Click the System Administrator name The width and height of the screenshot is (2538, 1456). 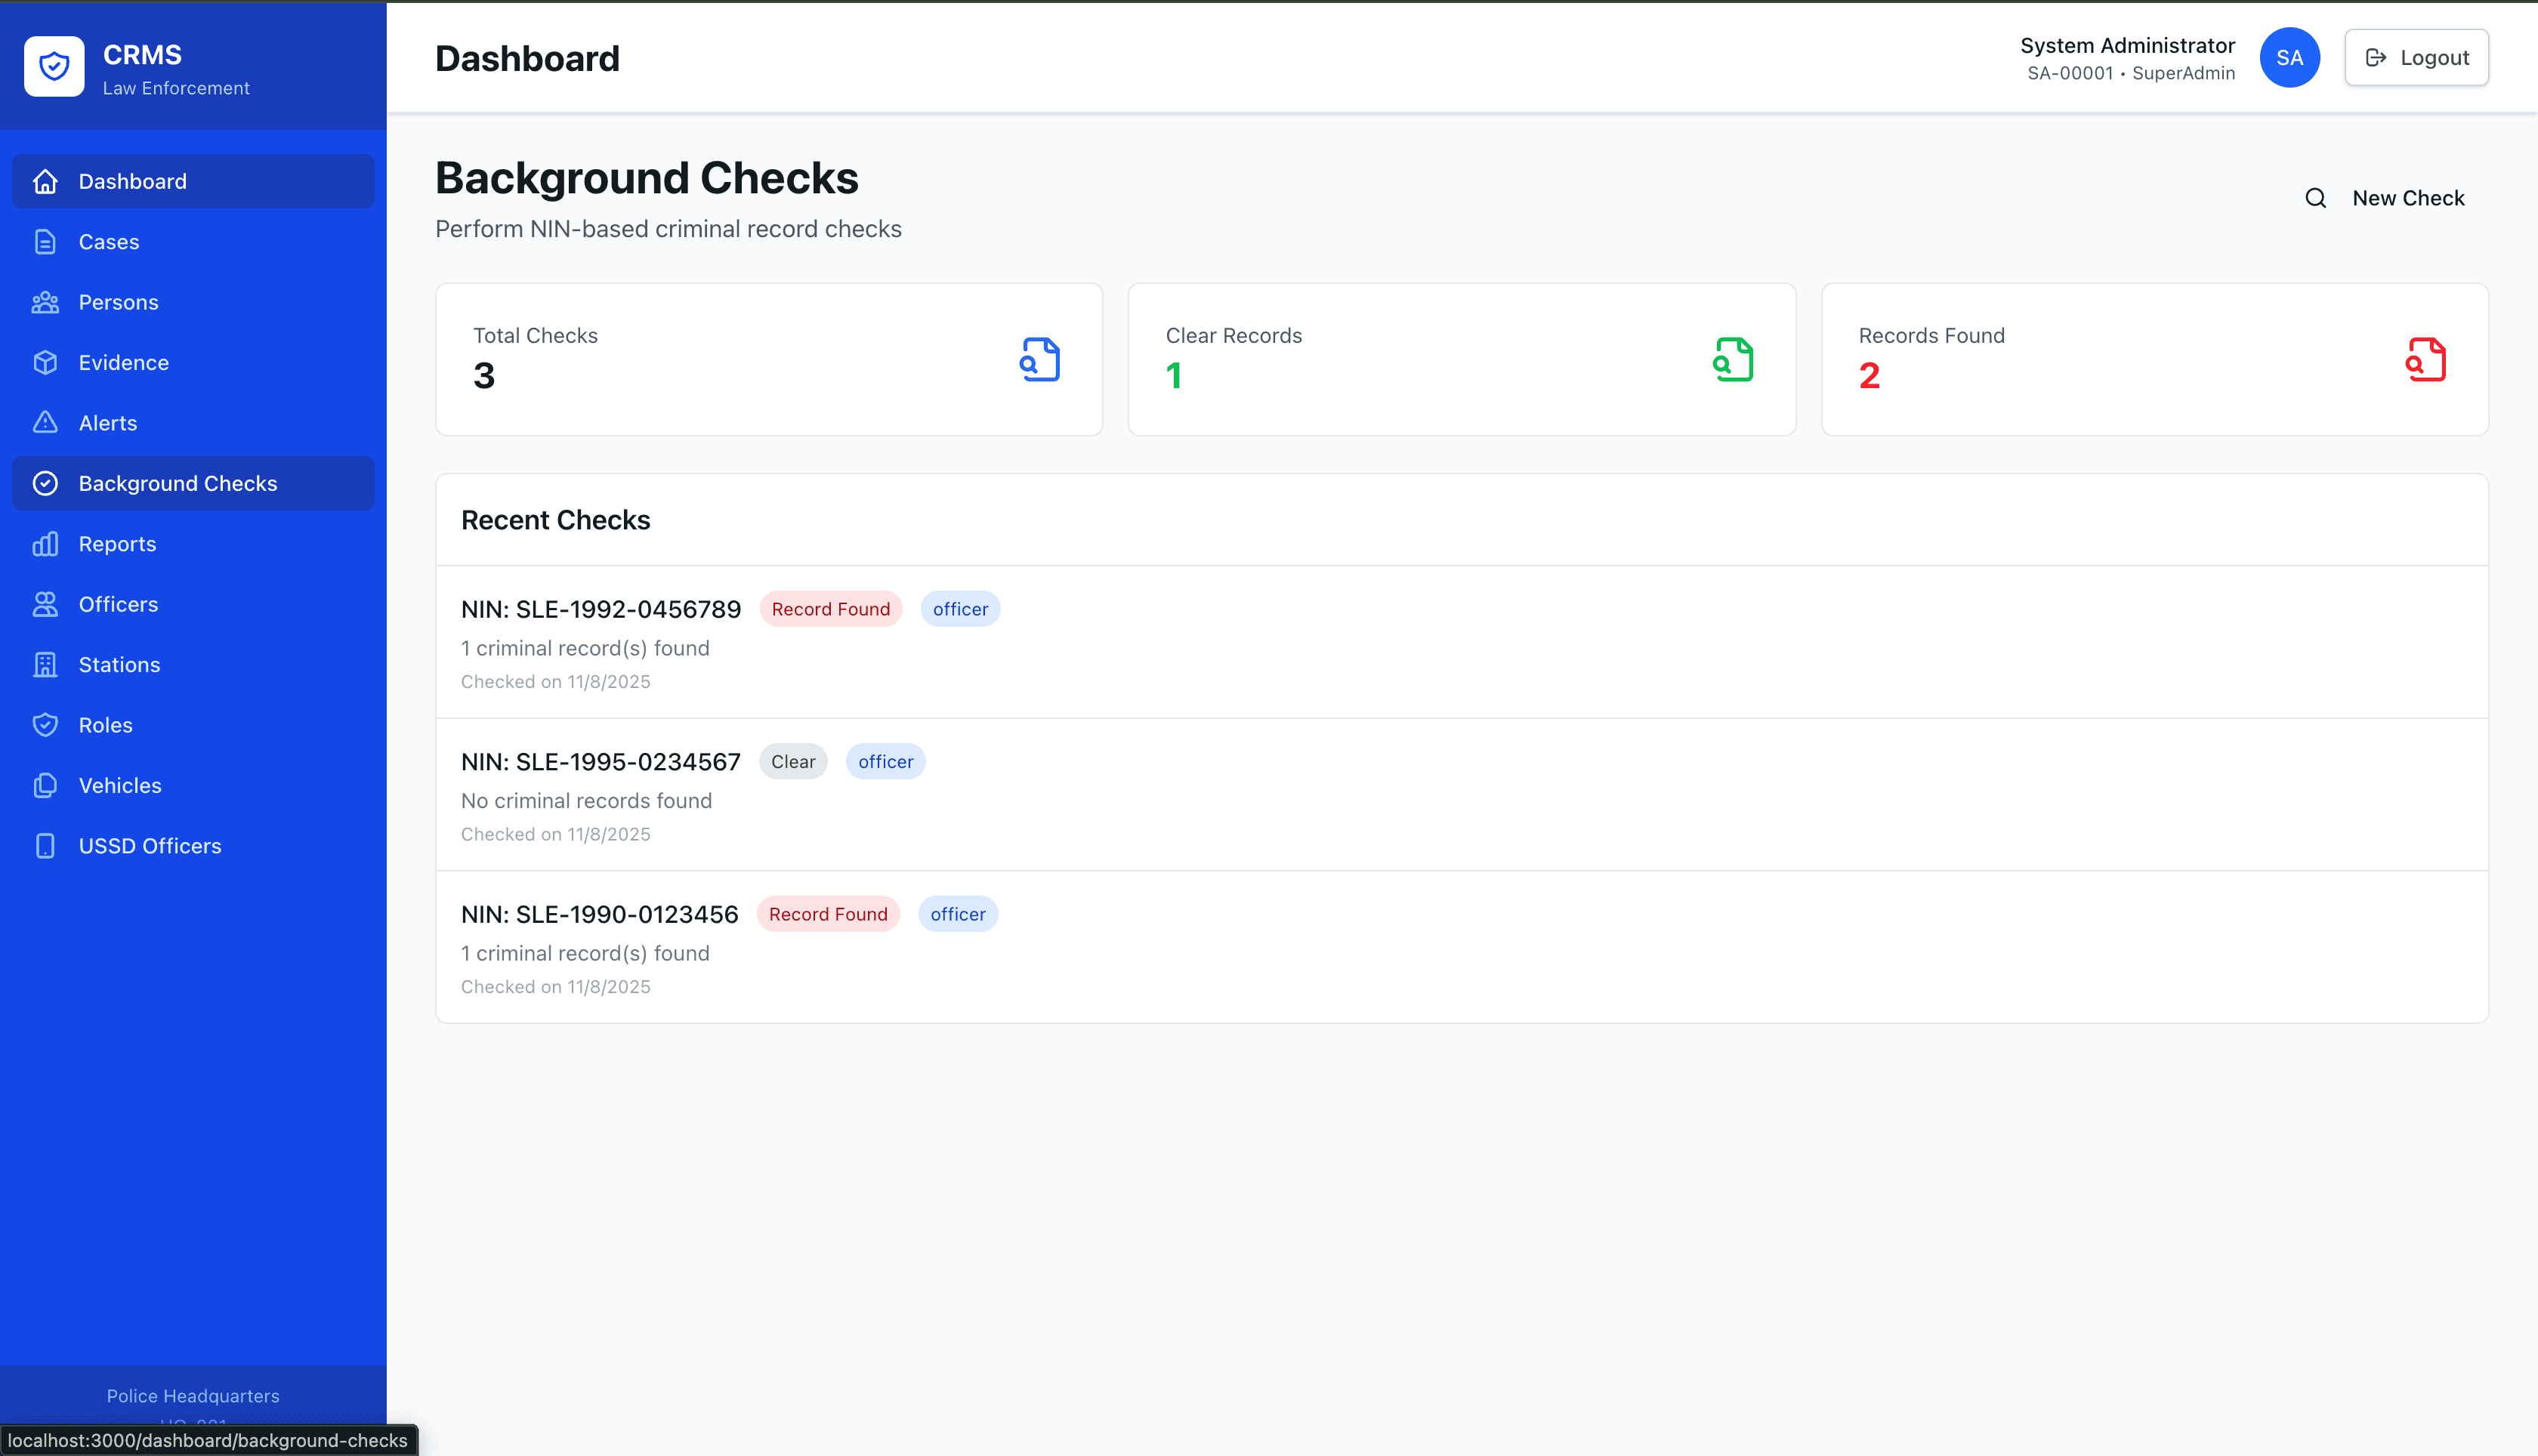click(2127, 45)
